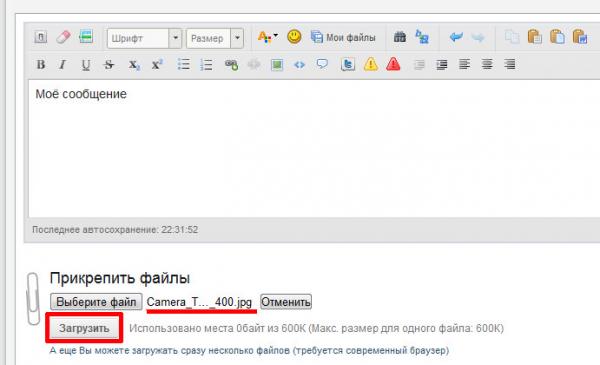Click the Последнее автосохранение timestamp text
600x365 pixels.
[x=115, y=230]
